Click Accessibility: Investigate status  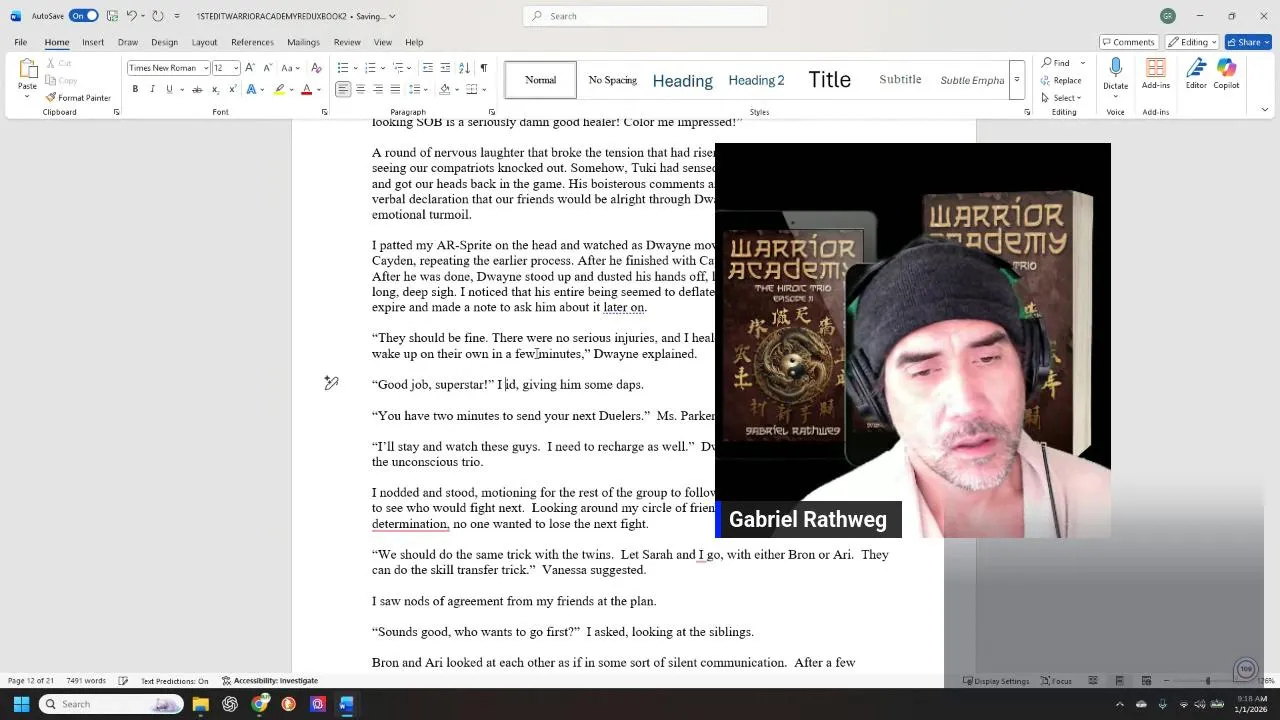point(270,681)
